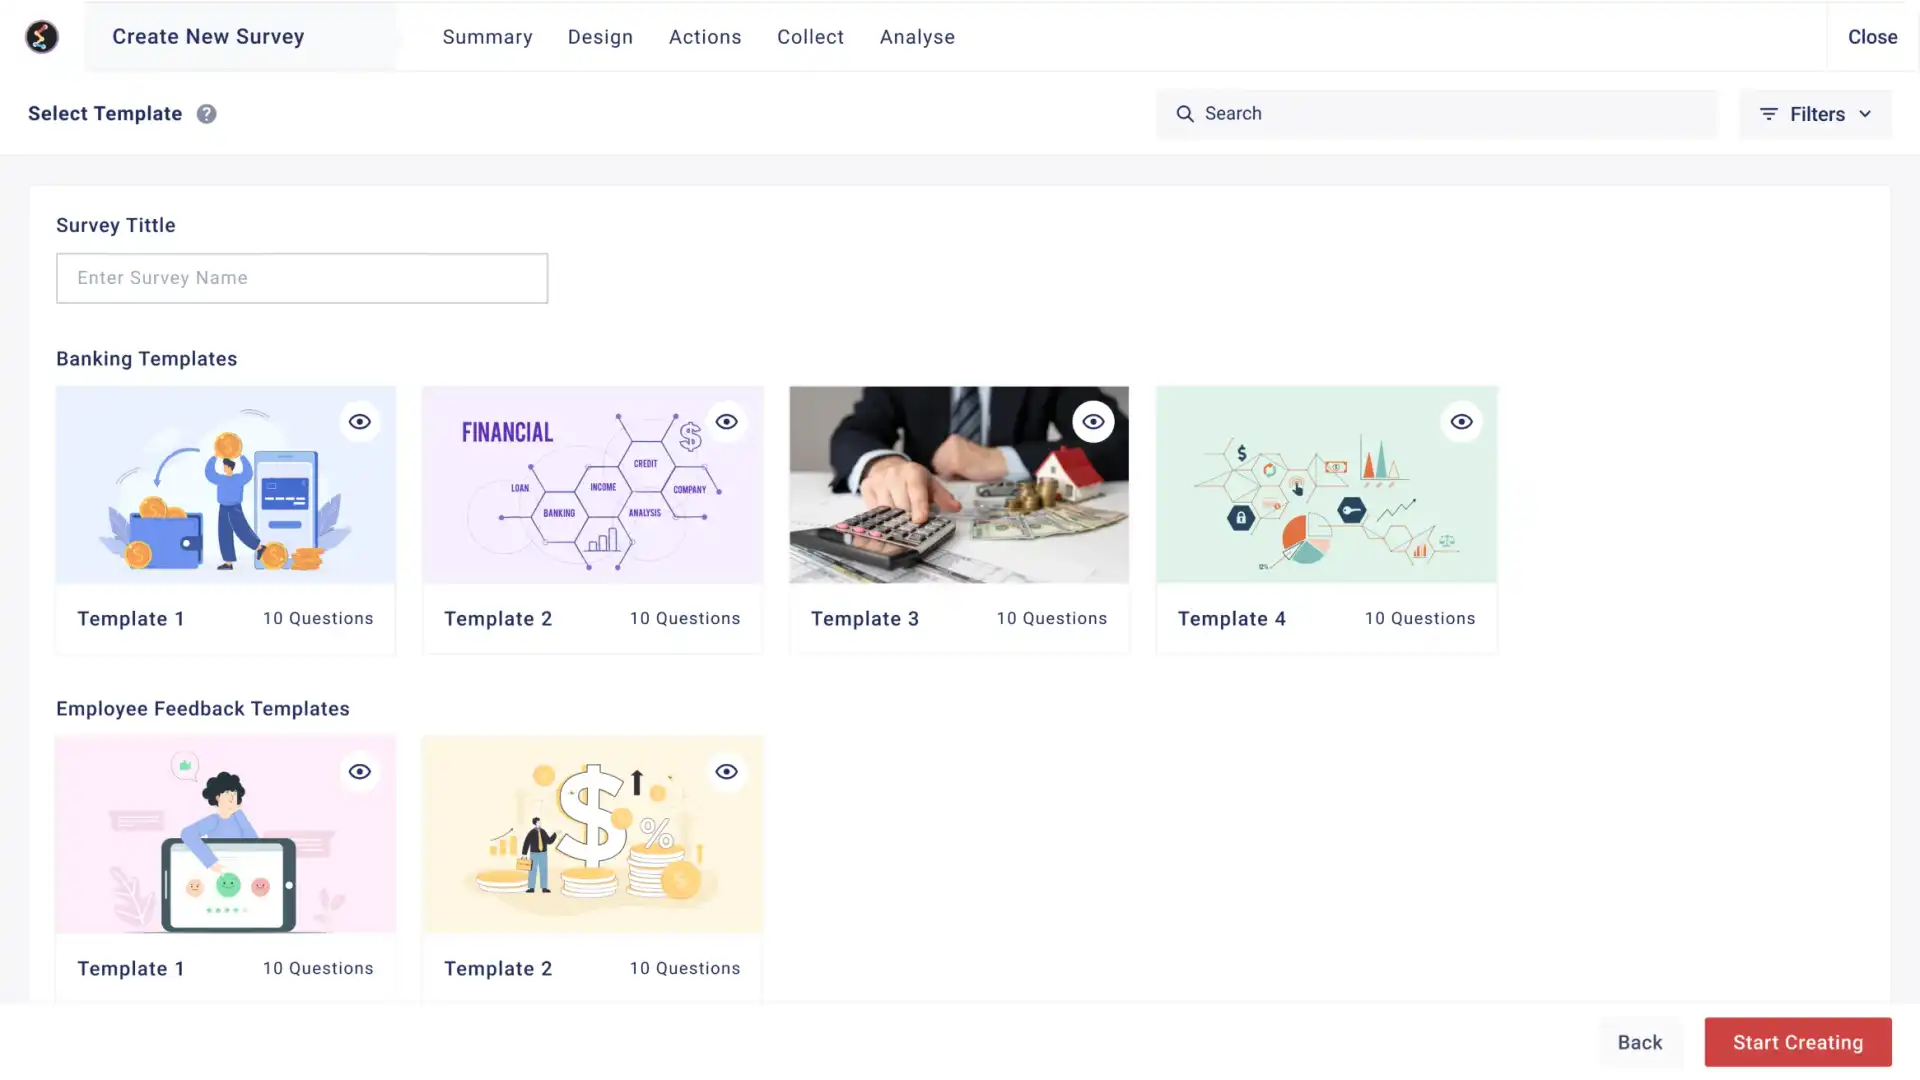Open the Filters dropdown

tap(1816, 113)
